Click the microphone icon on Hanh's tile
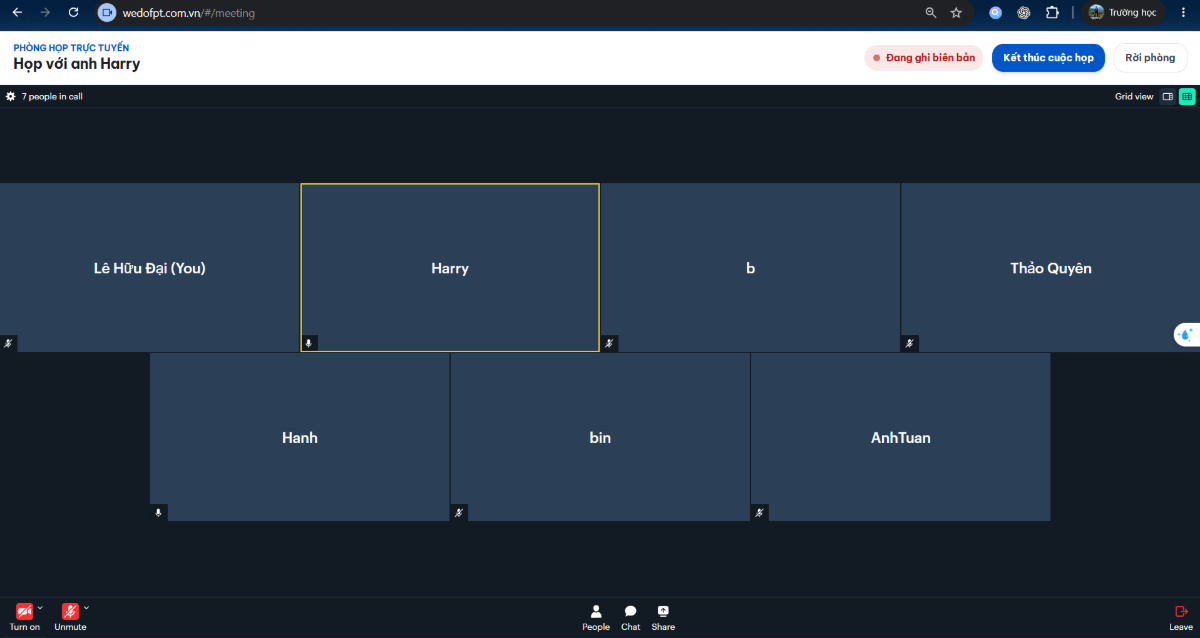The image size is (1200, 638). (158, 512)
